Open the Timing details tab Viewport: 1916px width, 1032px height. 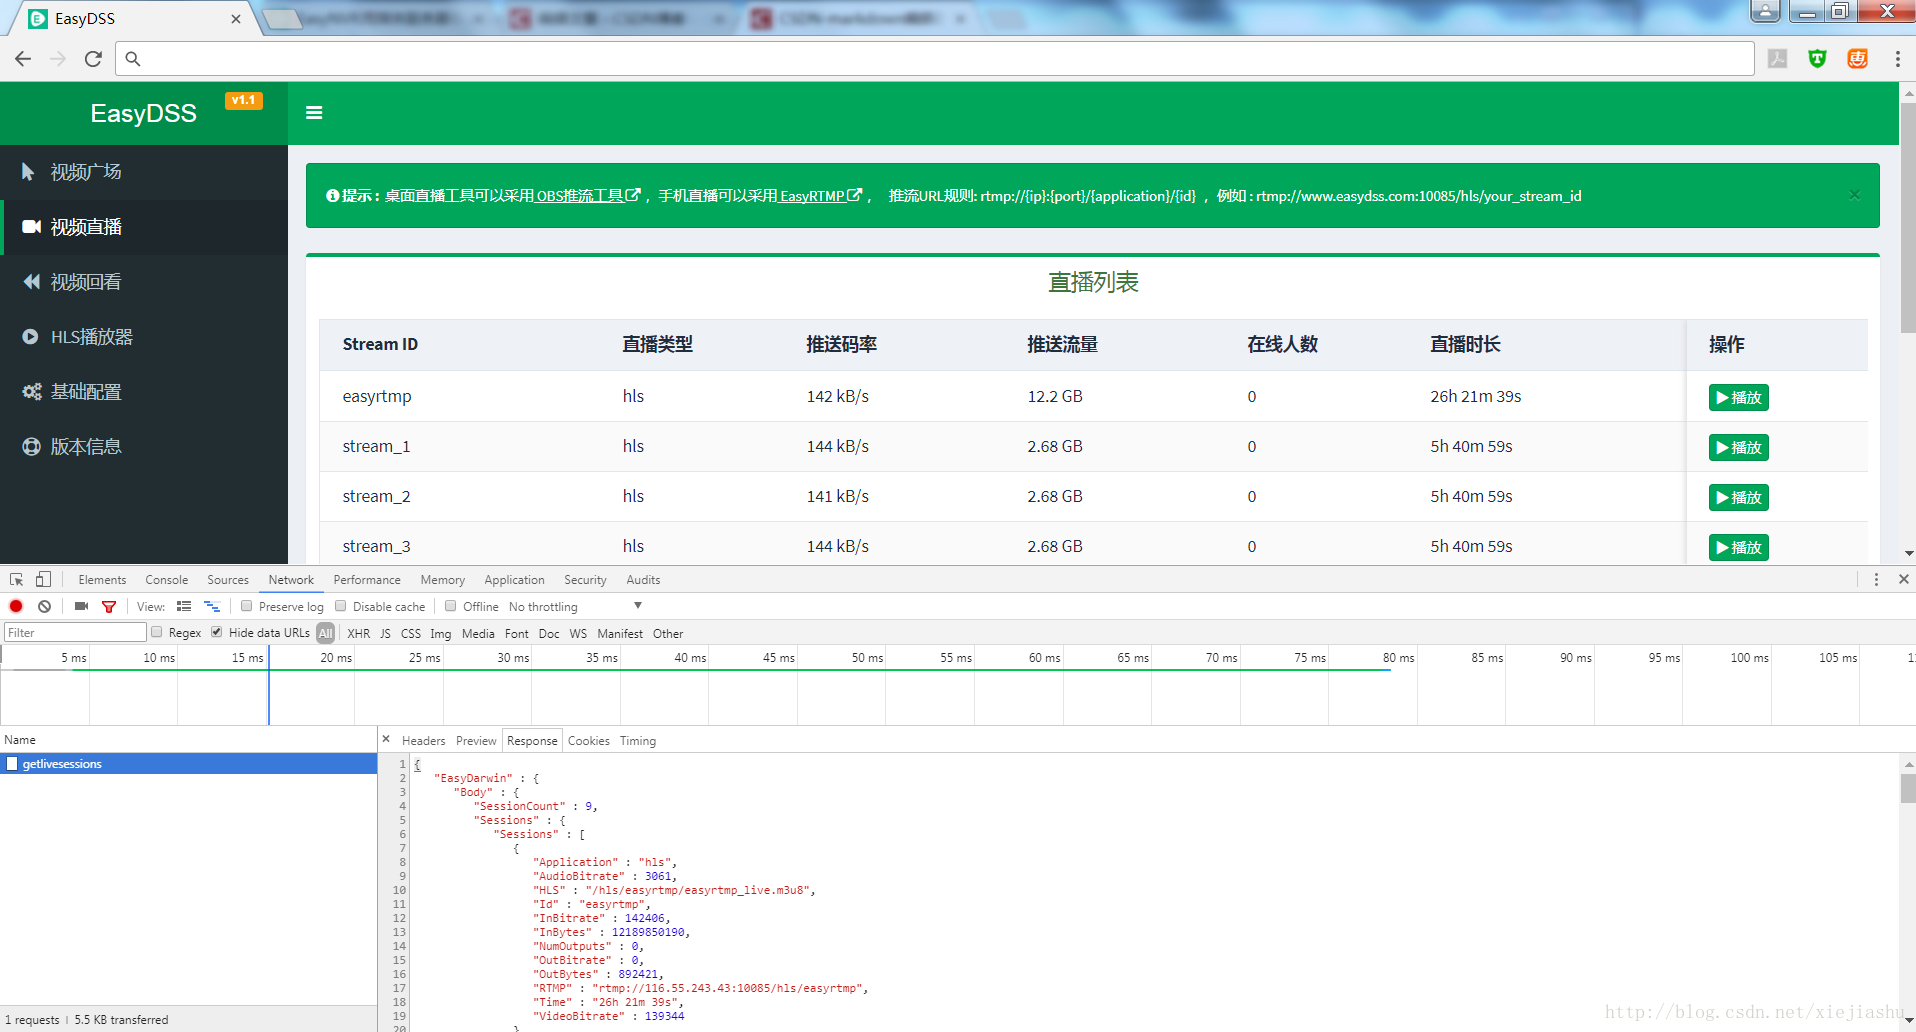coord(637,741)
